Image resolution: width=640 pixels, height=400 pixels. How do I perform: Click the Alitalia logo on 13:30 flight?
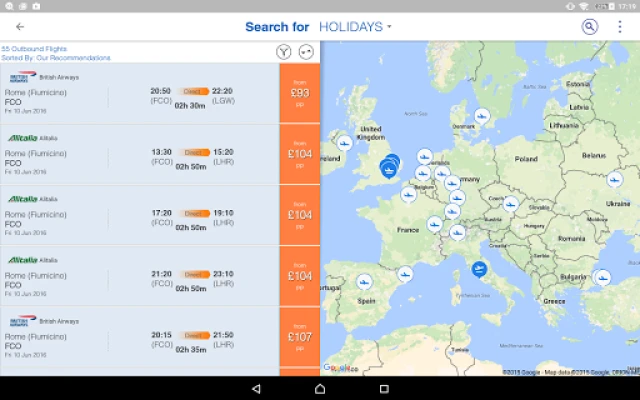pos(23,138)
